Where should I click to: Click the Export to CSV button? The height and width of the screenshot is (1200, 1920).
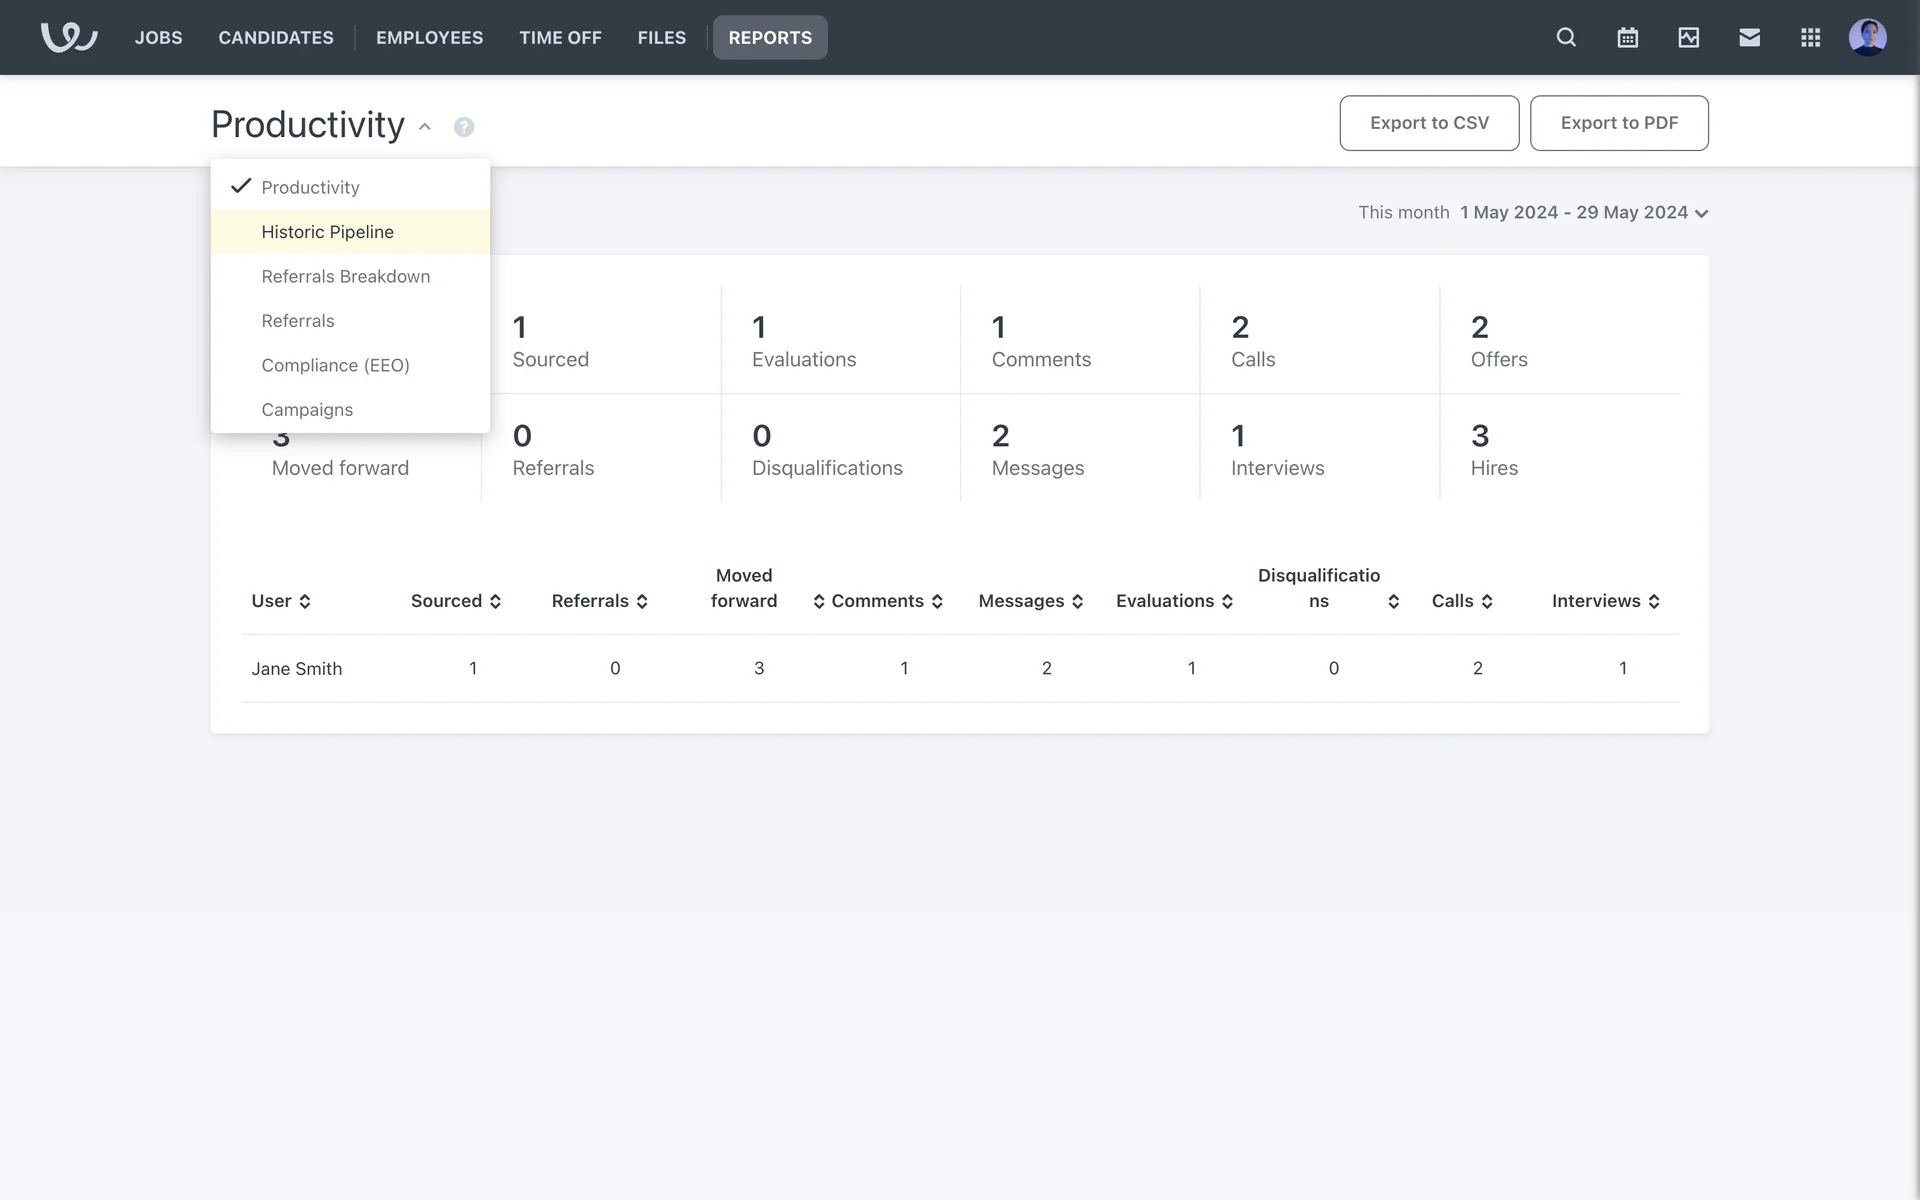tap(1428, 123)
